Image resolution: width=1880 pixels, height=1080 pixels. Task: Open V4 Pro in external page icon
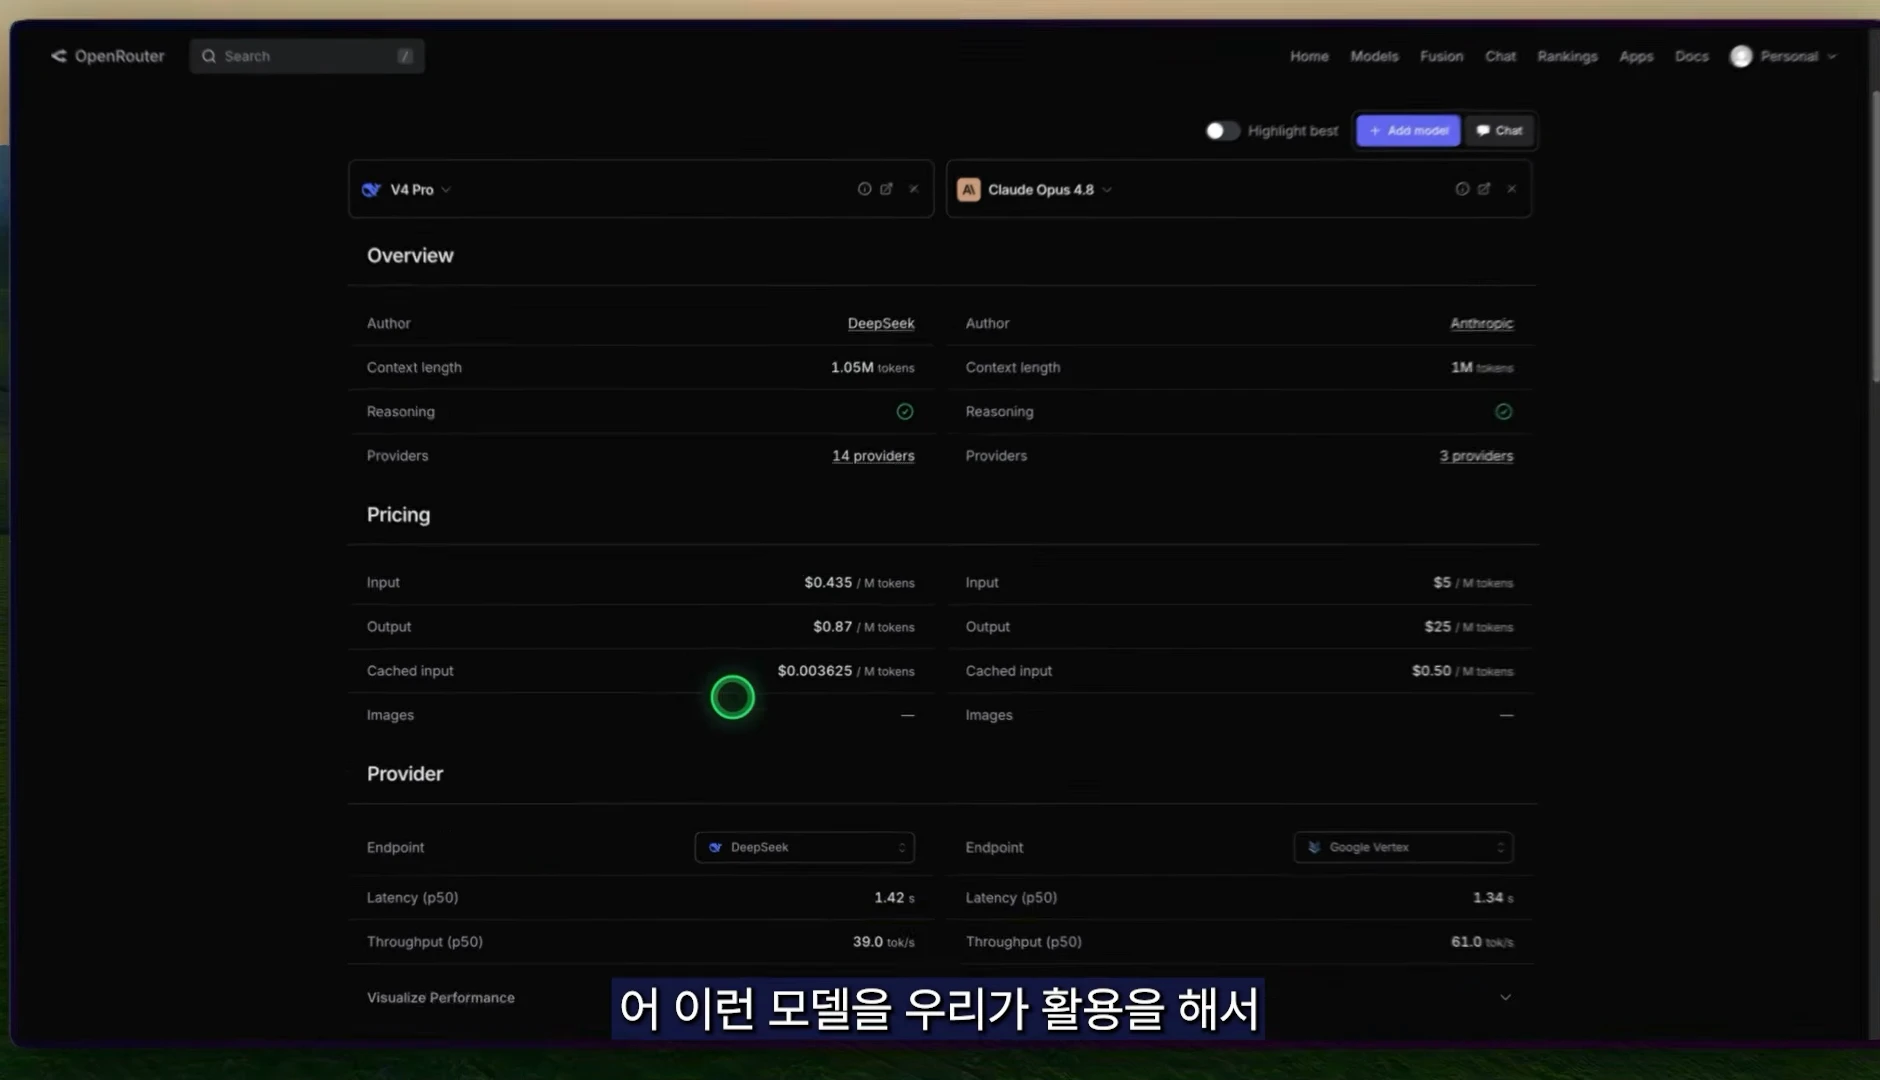pyautogui.click(x=886, y=189)
